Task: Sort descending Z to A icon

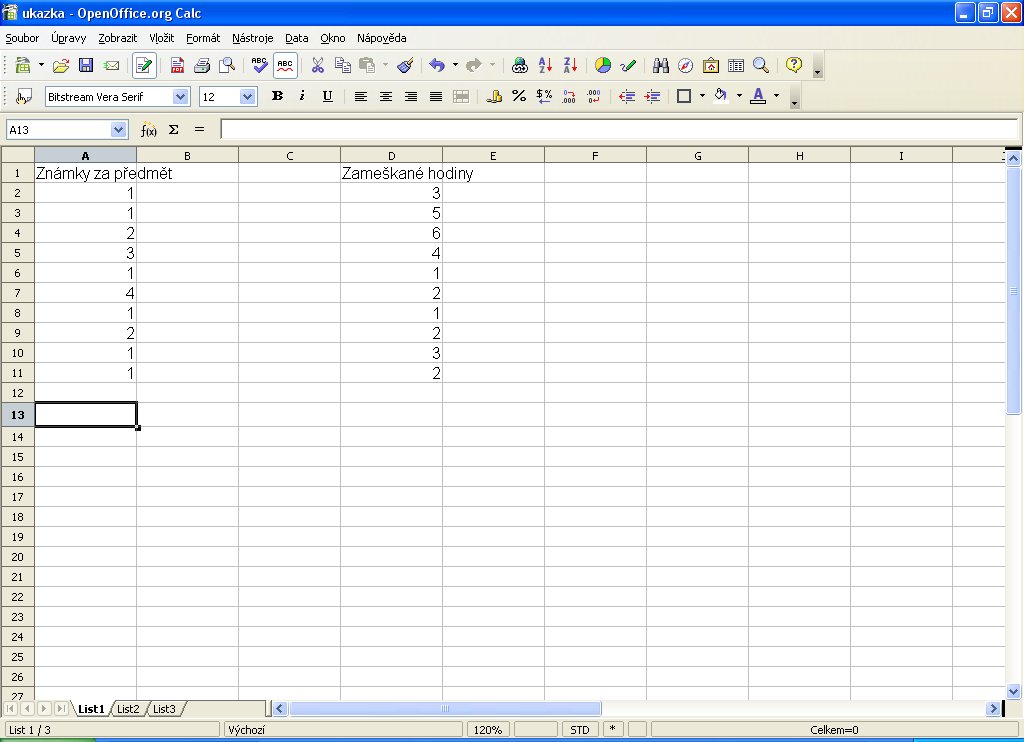Action: (x=570, y=65)
